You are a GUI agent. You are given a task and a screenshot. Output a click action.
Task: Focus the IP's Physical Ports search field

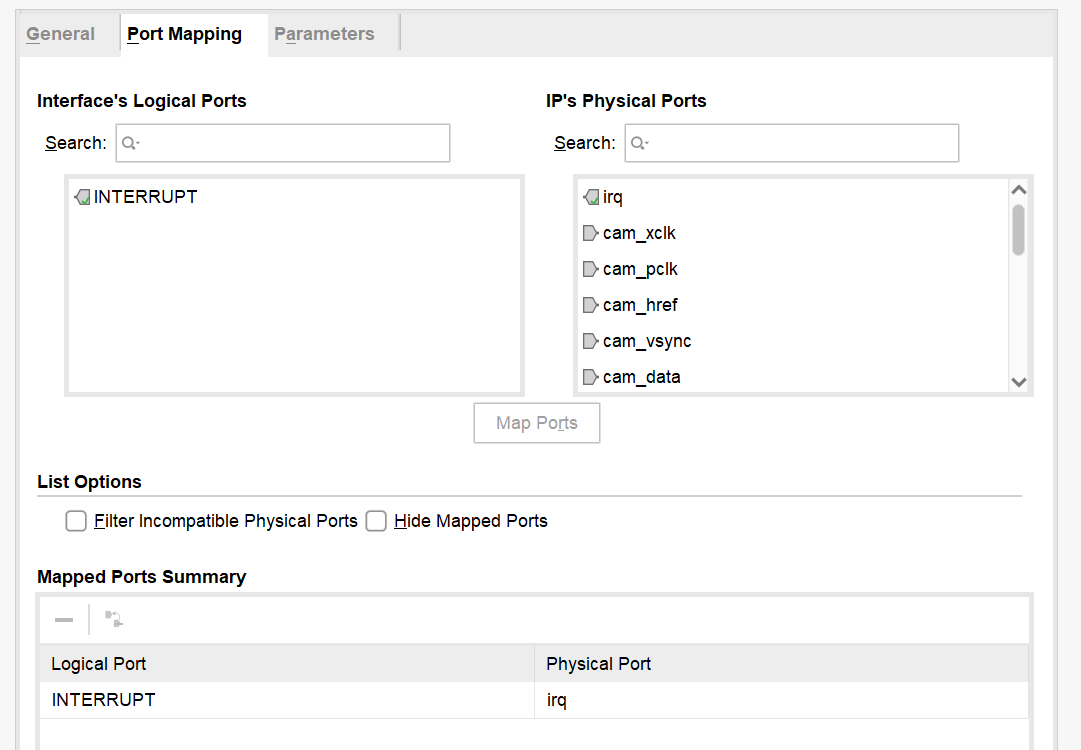click(800, 143)
